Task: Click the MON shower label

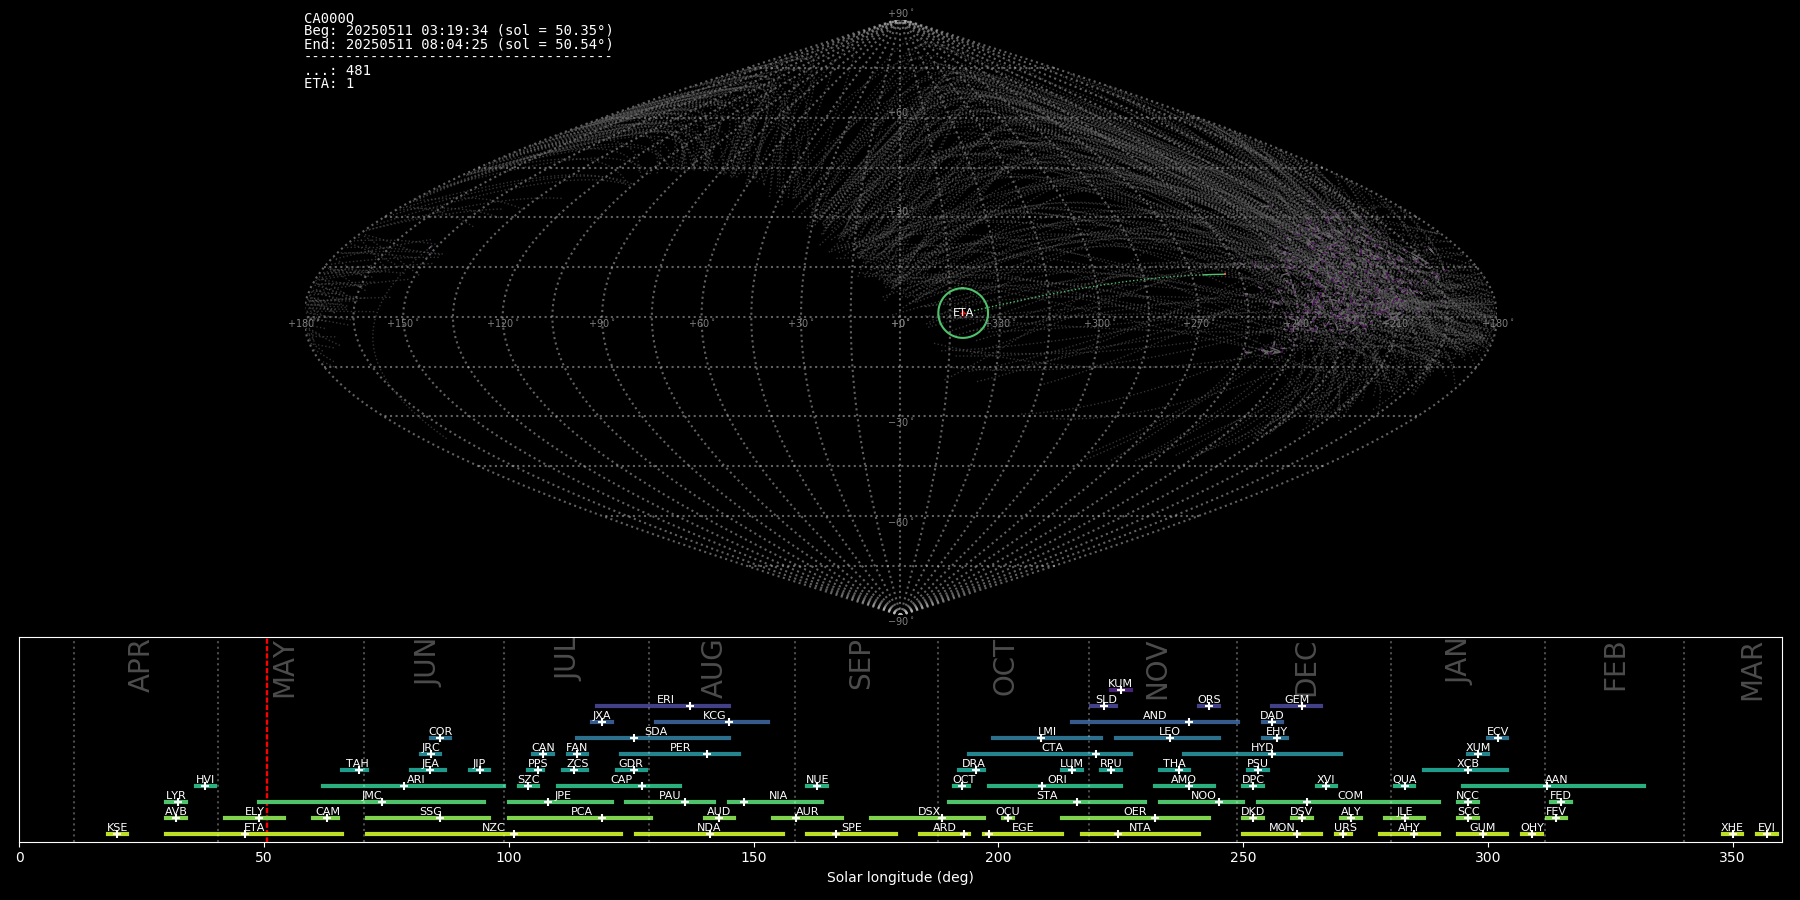Action: [1281, 828]
